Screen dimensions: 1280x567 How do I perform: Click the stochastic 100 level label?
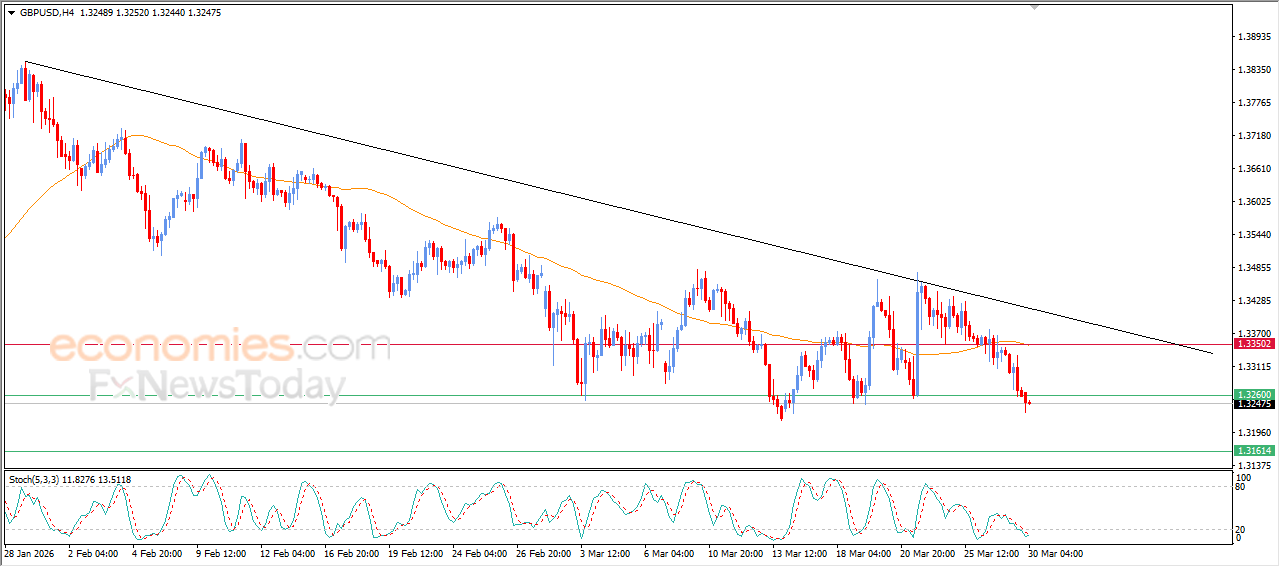click(1243, 478)
